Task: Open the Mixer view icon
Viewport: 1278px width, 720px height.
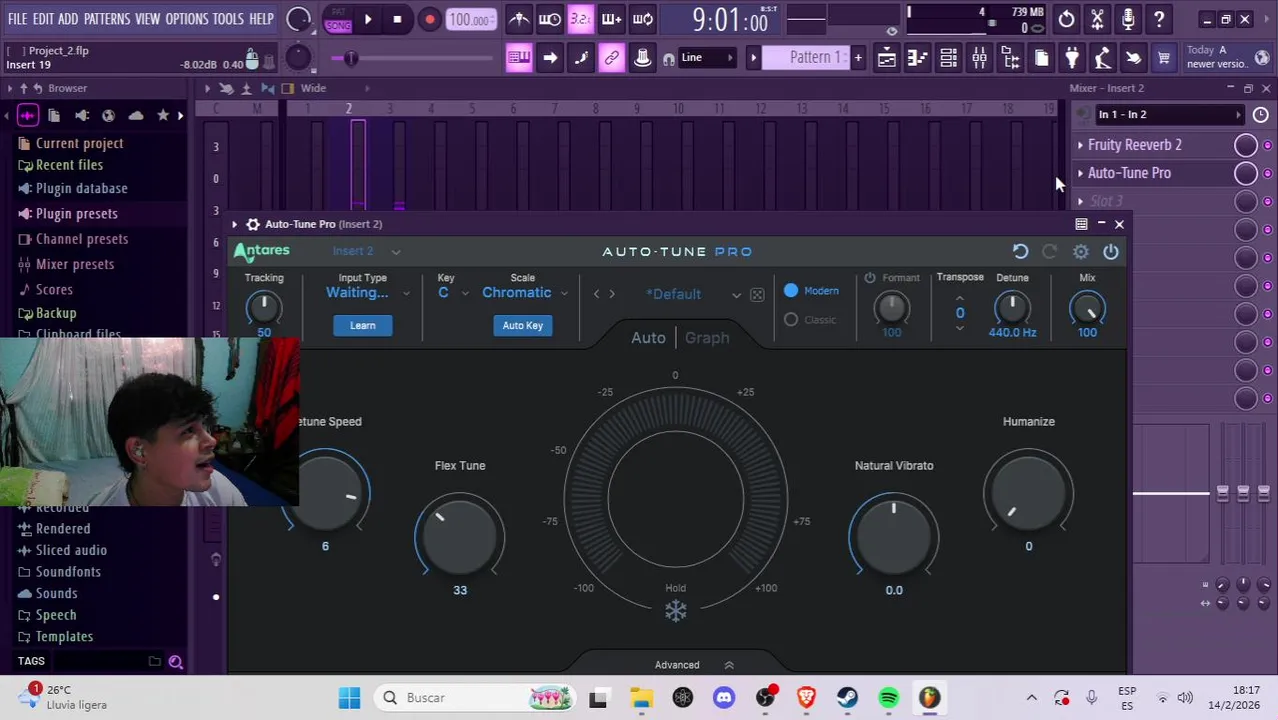Action: coord(979,58)
